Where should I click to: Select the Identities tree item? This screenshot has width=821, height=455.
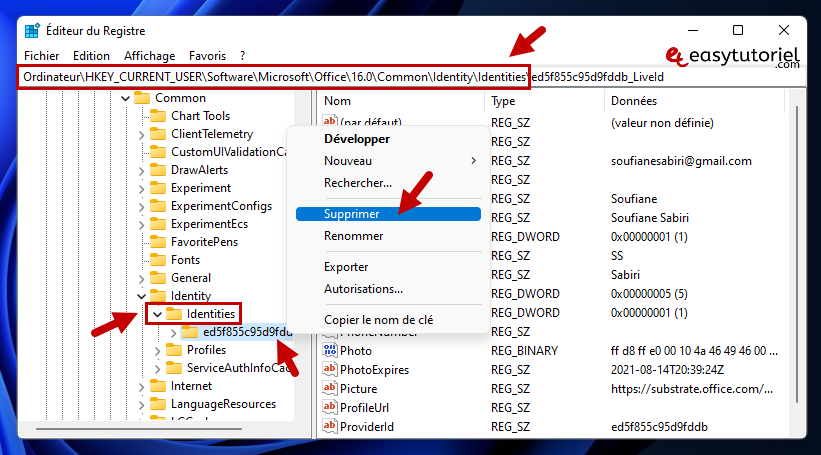pyautogui.click(x=210, y=314)
